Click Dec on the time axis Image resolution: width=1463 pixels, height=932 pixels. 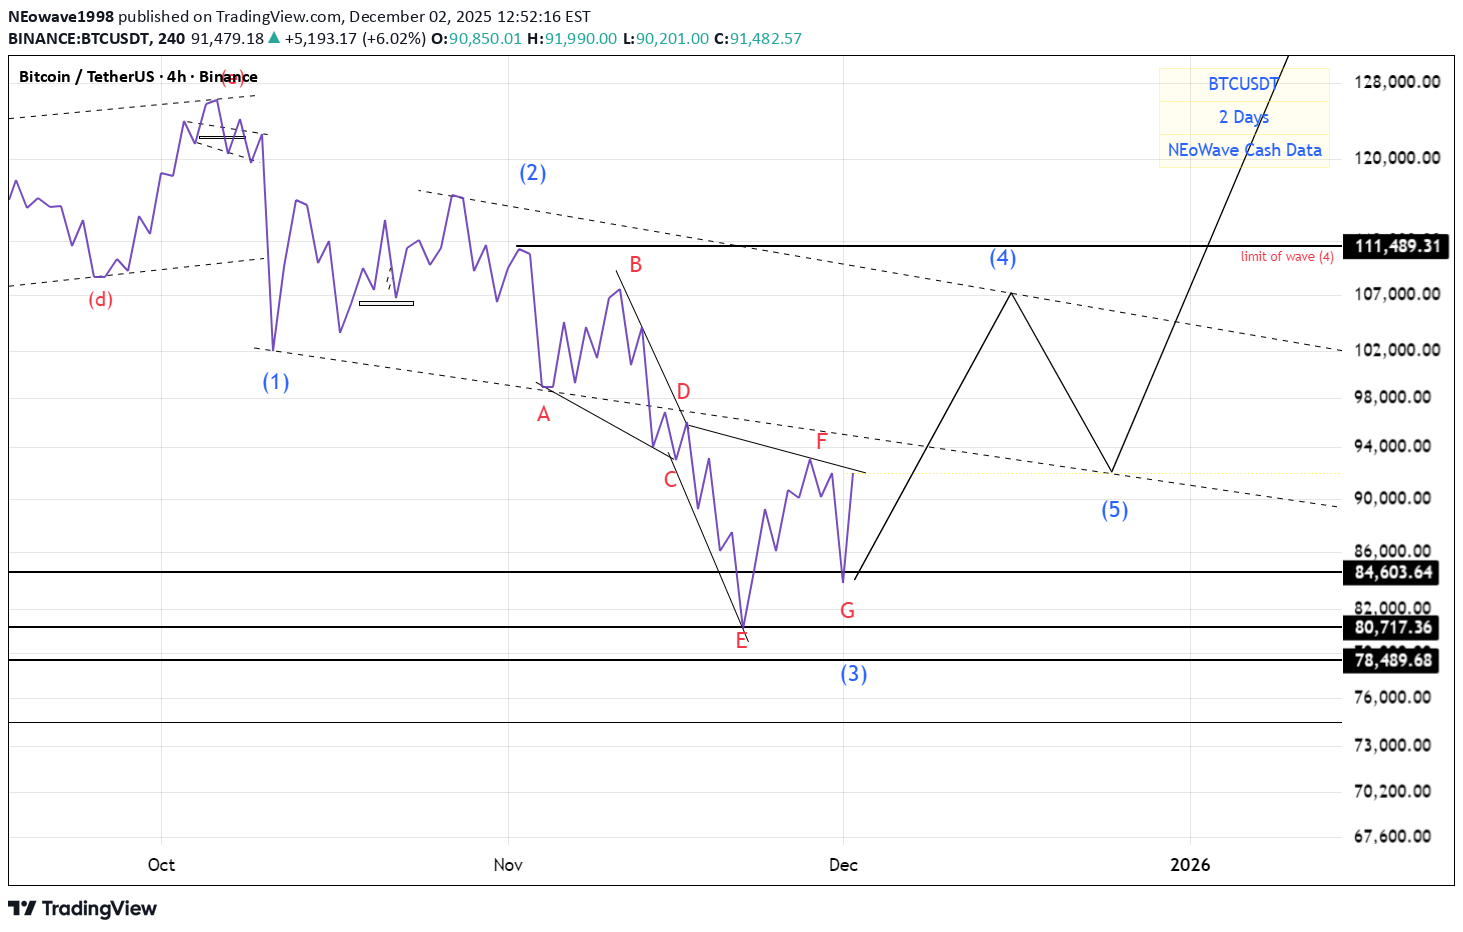[x=843, y=865]
